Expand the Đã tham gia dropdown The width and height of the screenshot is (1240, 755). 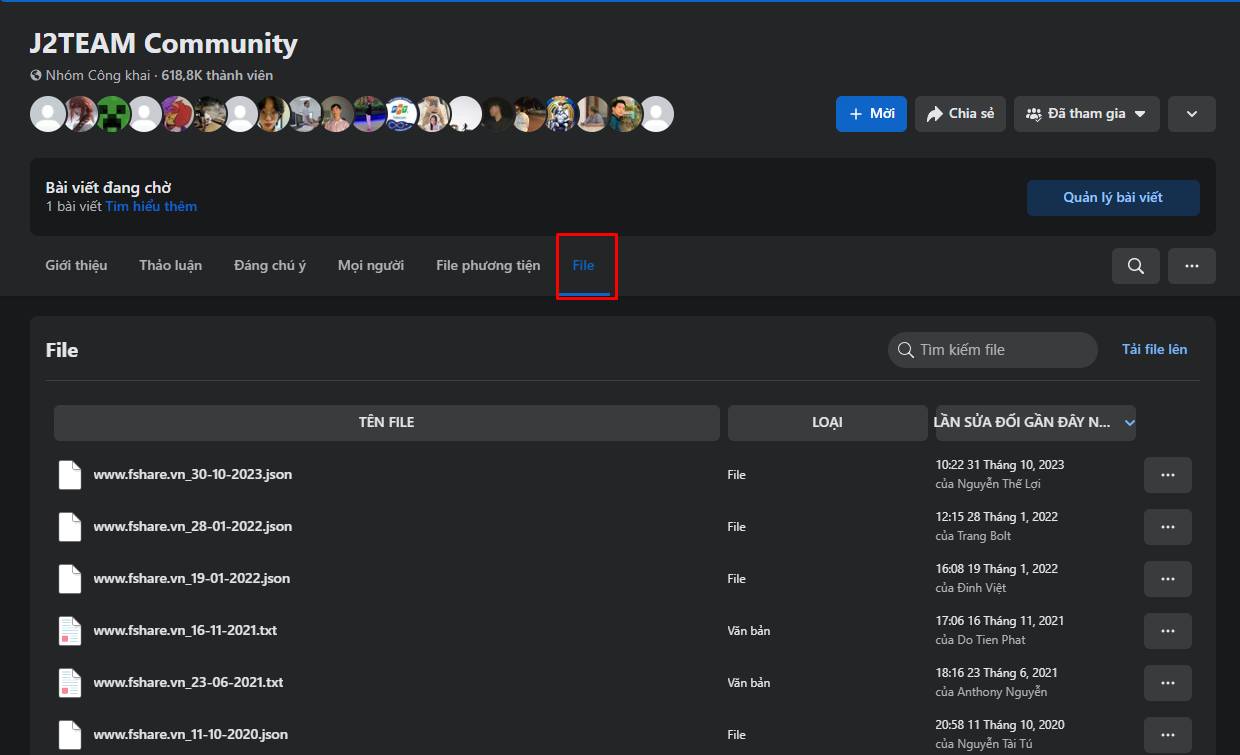(1087, 114)
